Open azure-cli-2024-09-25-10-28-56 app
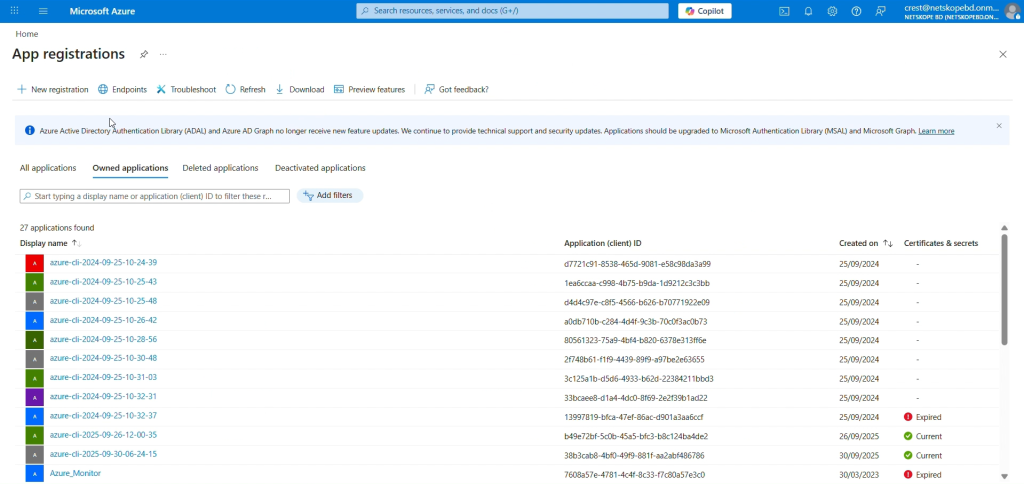Image resolution: width=1024 pixels, height=484 pixels. 103,339
